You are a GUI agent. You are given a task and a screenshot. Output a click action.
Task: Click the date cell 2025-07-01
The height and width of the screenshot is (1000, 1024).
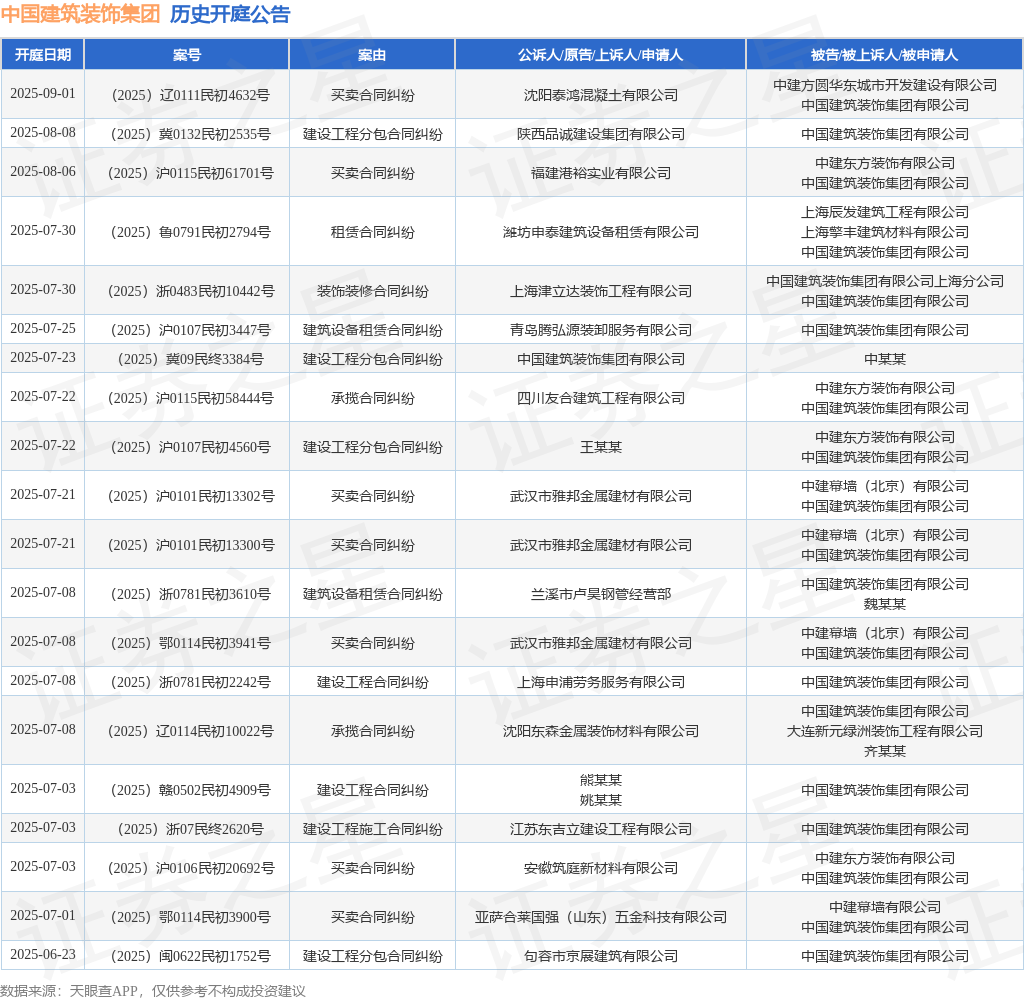coord(43,916)
